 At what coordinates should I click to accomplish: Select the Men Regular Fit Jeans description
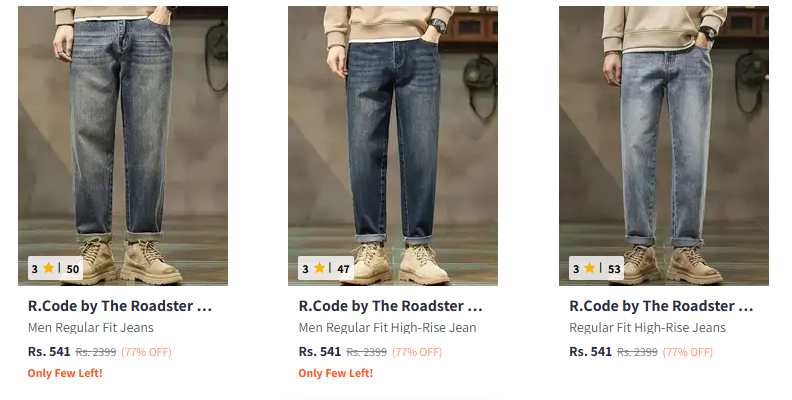[91, 328]
